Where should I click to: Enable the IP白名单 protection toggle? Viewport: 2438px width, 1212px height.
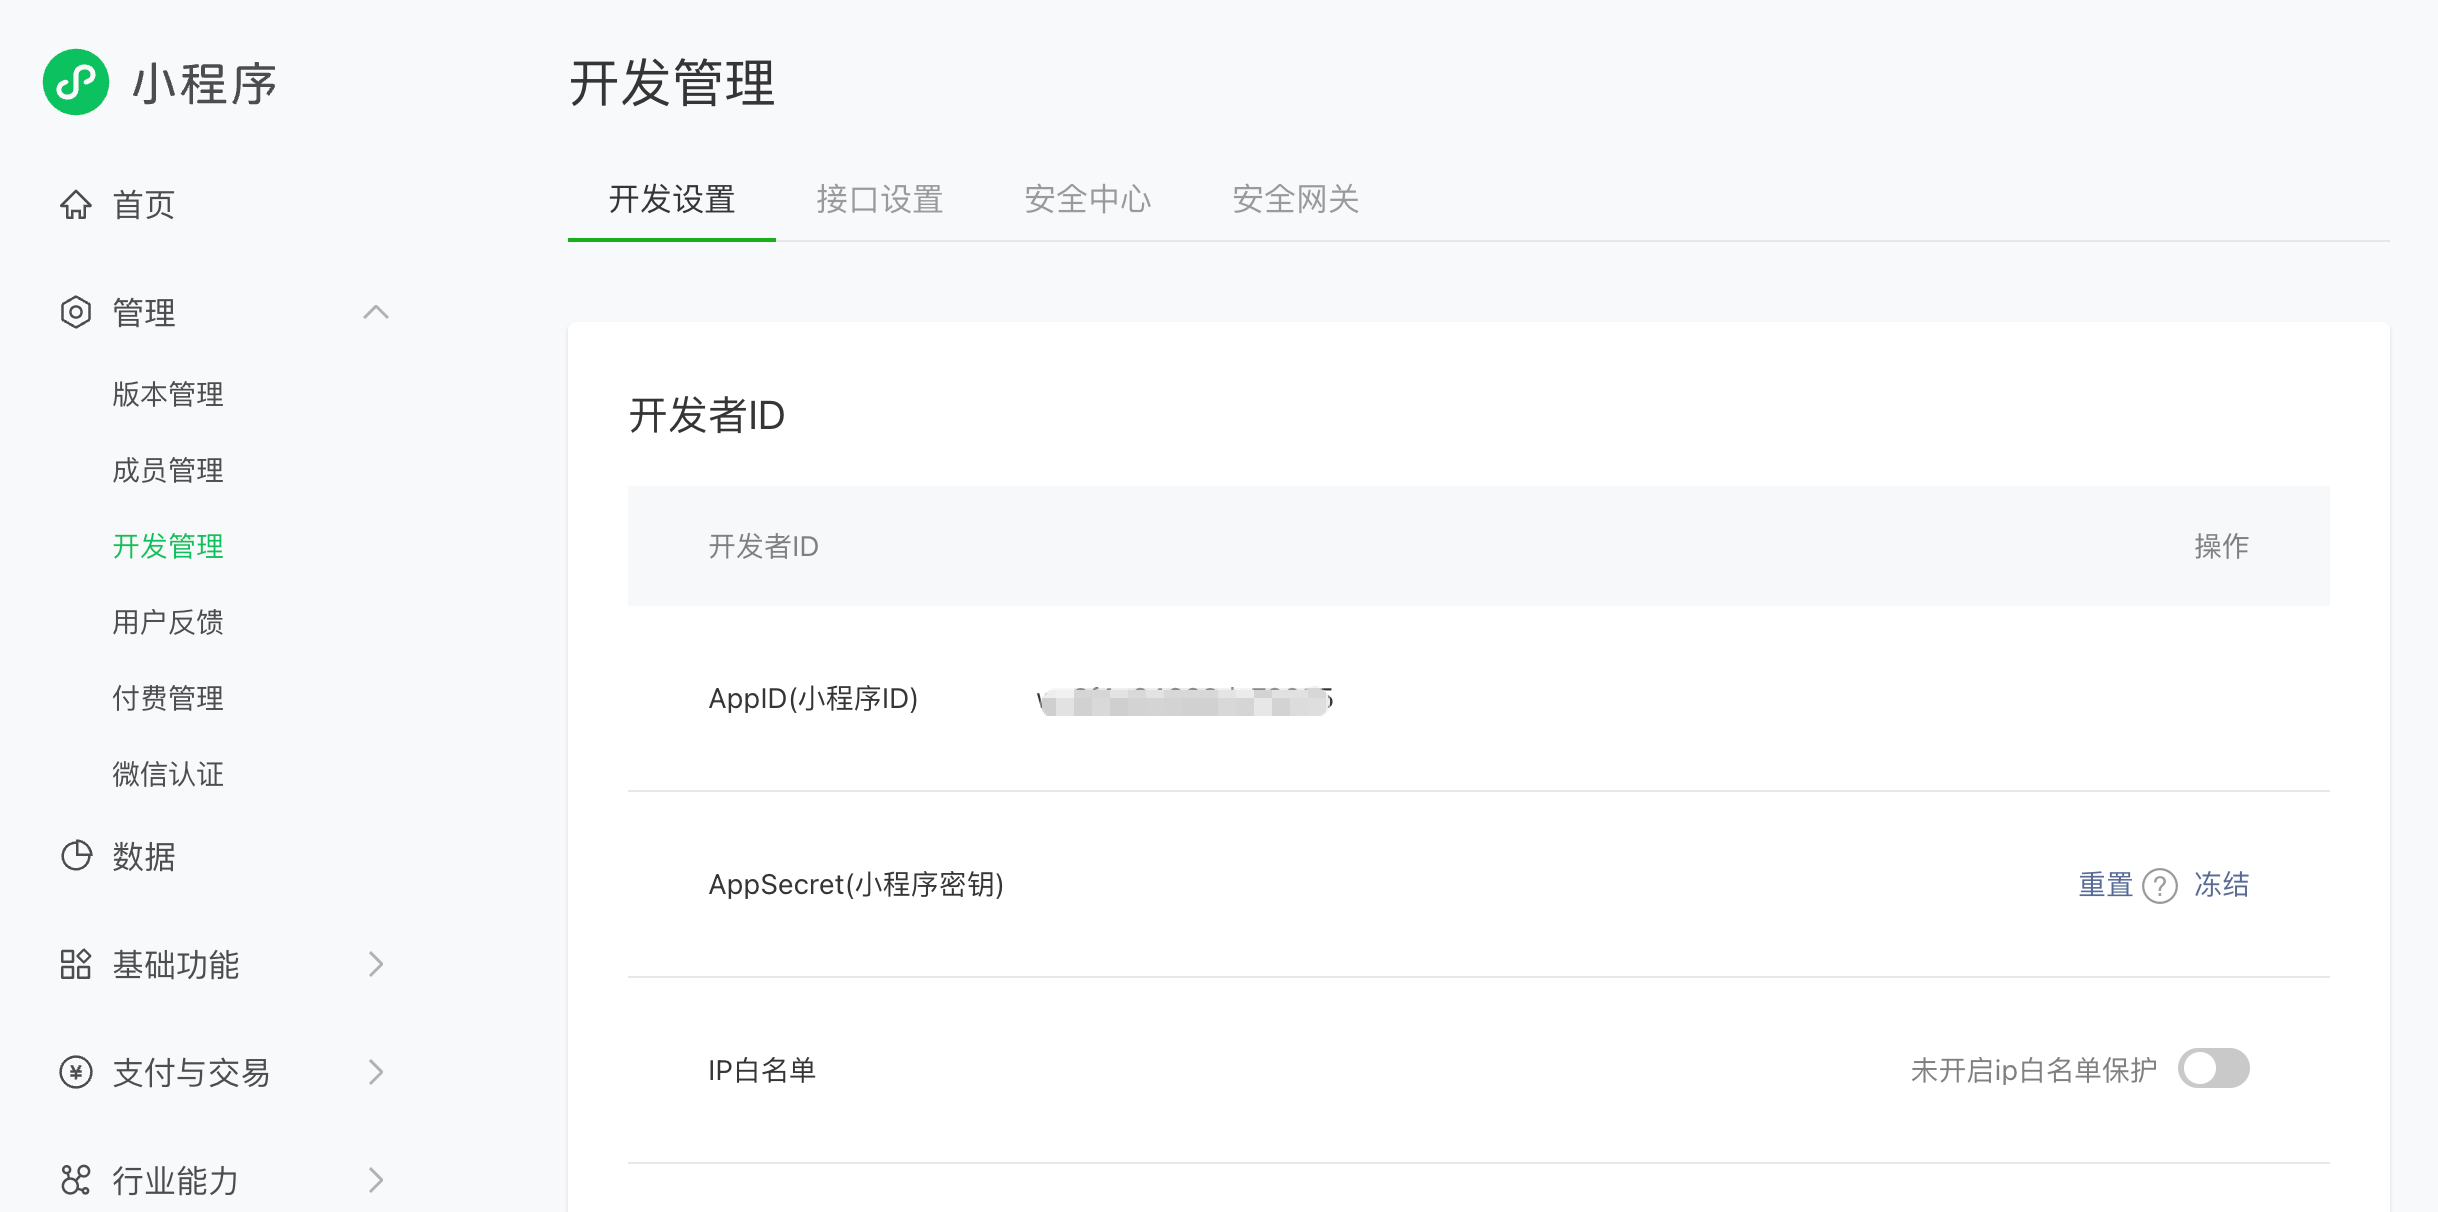(x=2213, y=1068)
